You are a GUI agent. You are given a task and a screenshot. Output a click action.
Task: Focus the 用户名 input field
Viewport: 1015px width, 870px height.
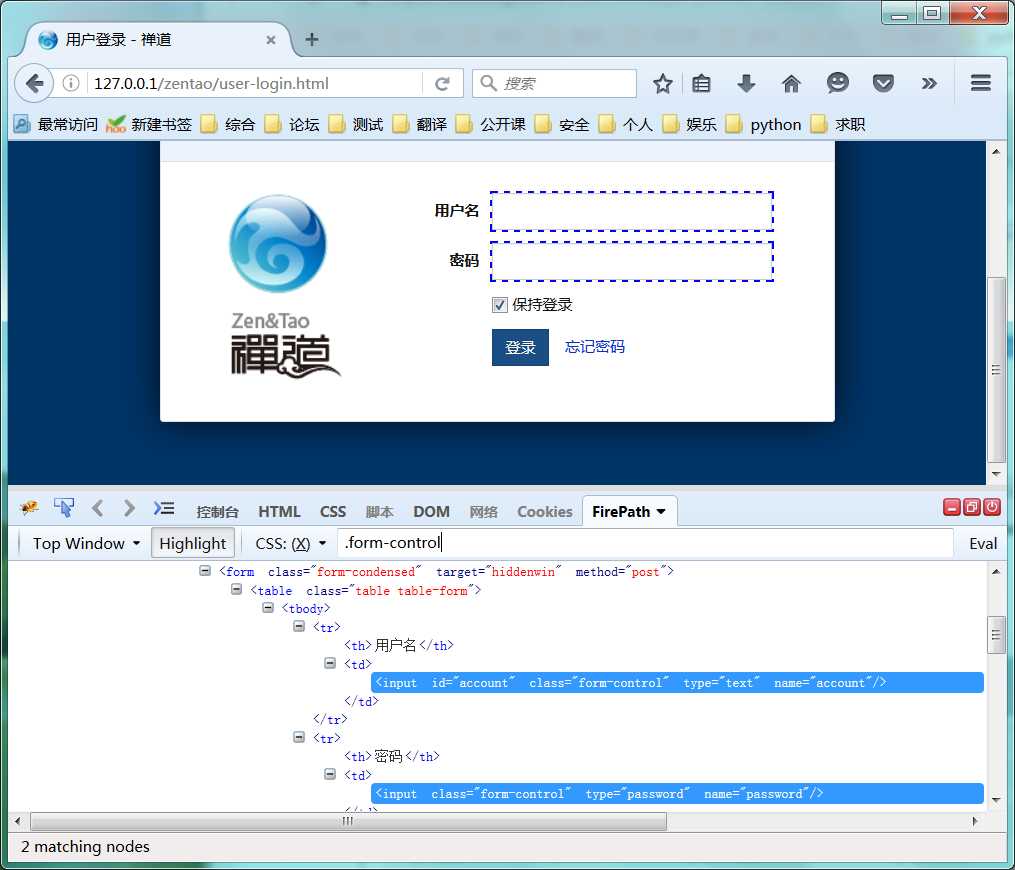tap(632, 212)
